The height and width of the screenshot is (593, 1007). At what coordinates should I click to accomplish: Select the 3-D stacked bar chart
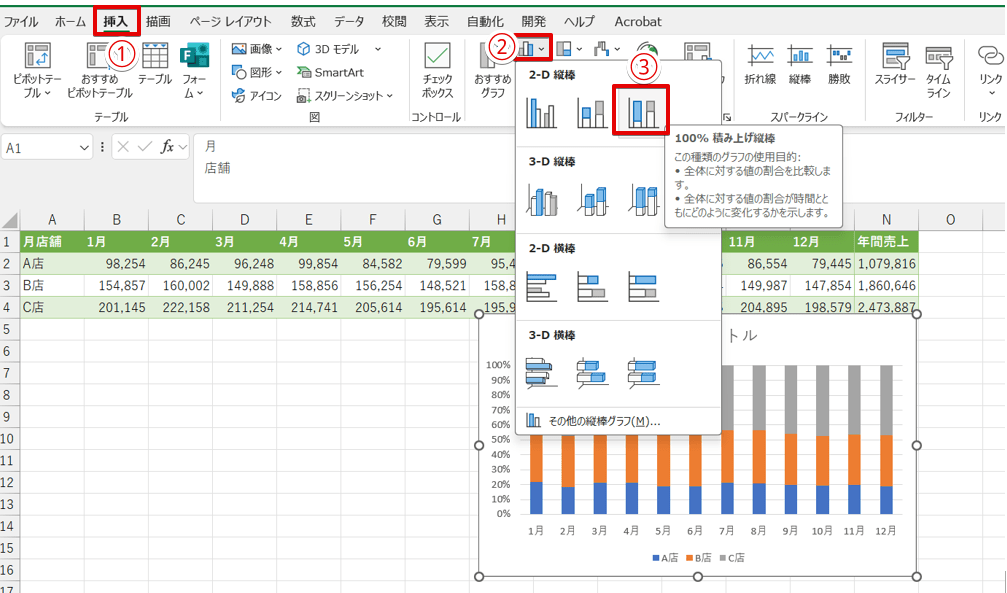point(591,373)
